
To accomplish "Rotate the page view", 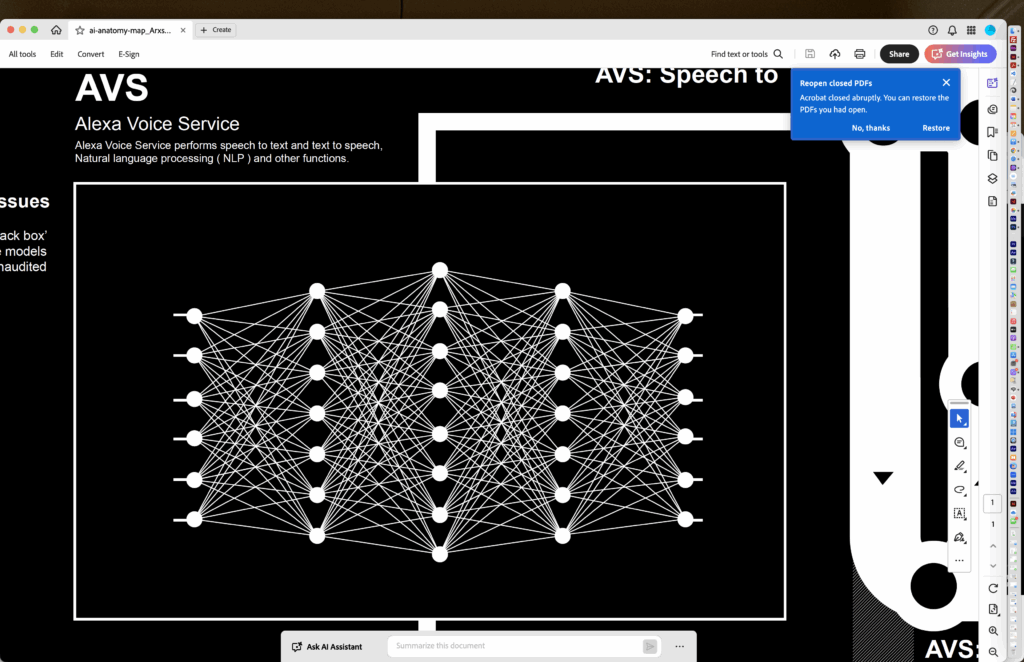I will click(x=993, y=588).
